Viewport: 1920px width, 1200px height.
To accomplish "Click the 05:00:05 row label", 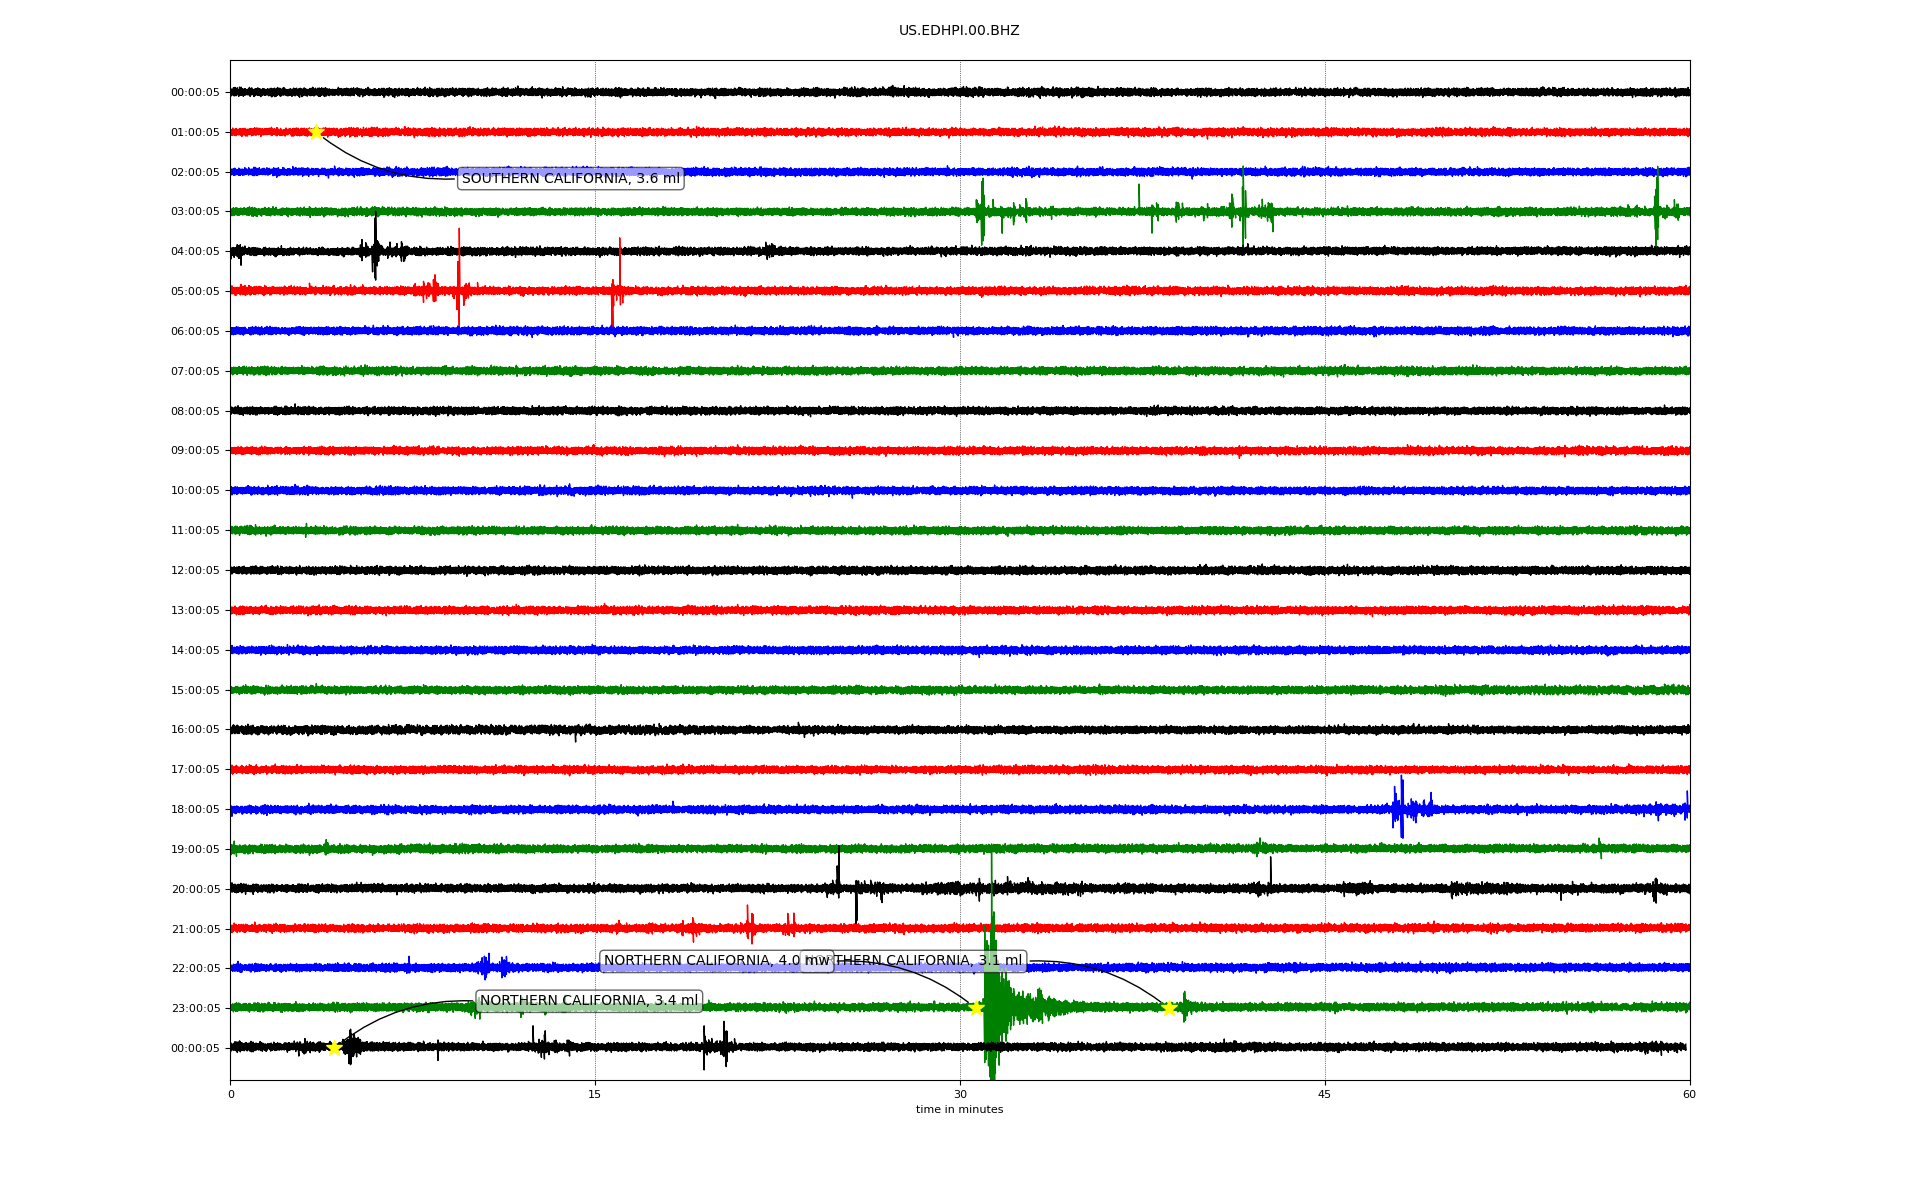I will [x=195, y=292].
